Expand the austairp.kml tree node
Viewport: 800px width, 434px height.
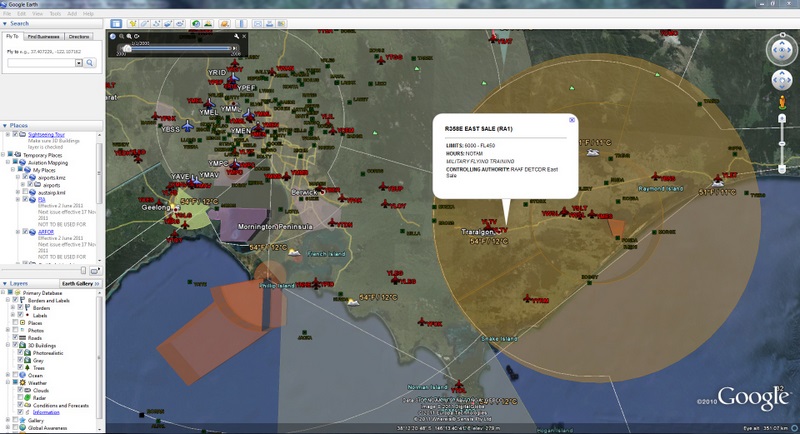point(18,193)
